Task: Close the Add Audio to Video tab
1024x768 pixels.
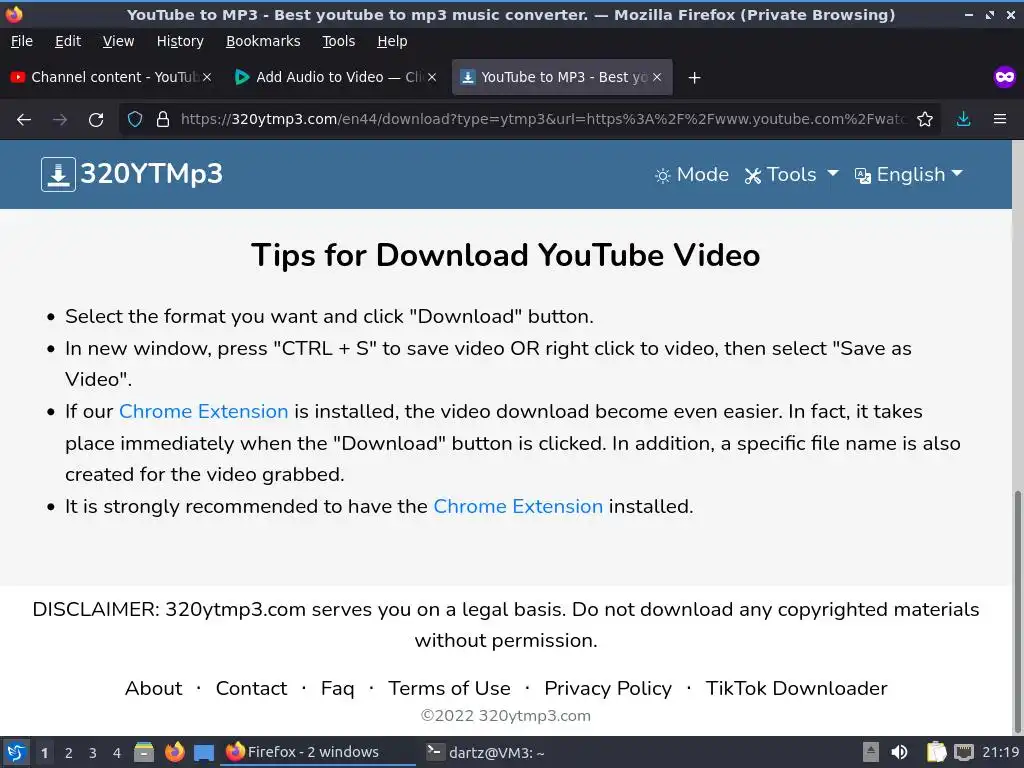Action: point(432,77)
